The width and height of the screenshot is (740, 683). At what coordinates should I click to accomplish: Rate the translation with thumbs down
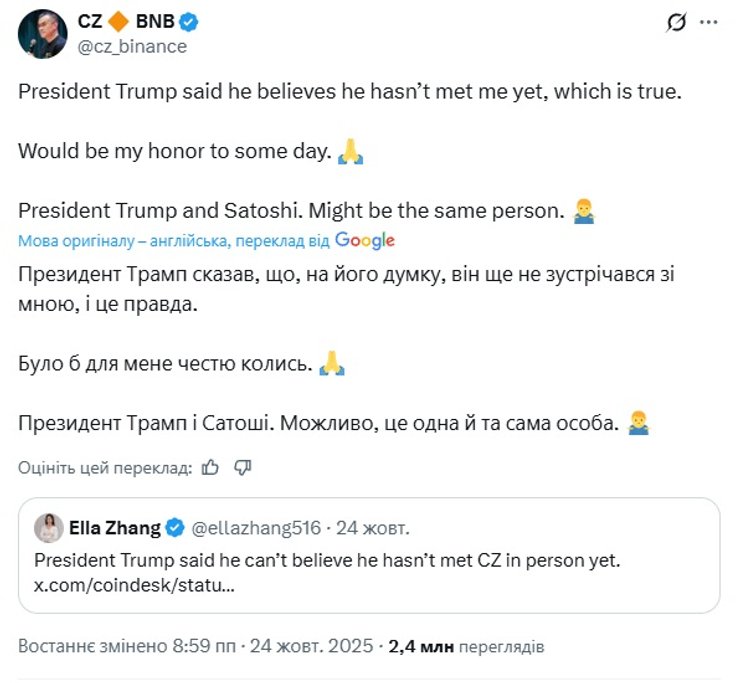tap(242, 466)
